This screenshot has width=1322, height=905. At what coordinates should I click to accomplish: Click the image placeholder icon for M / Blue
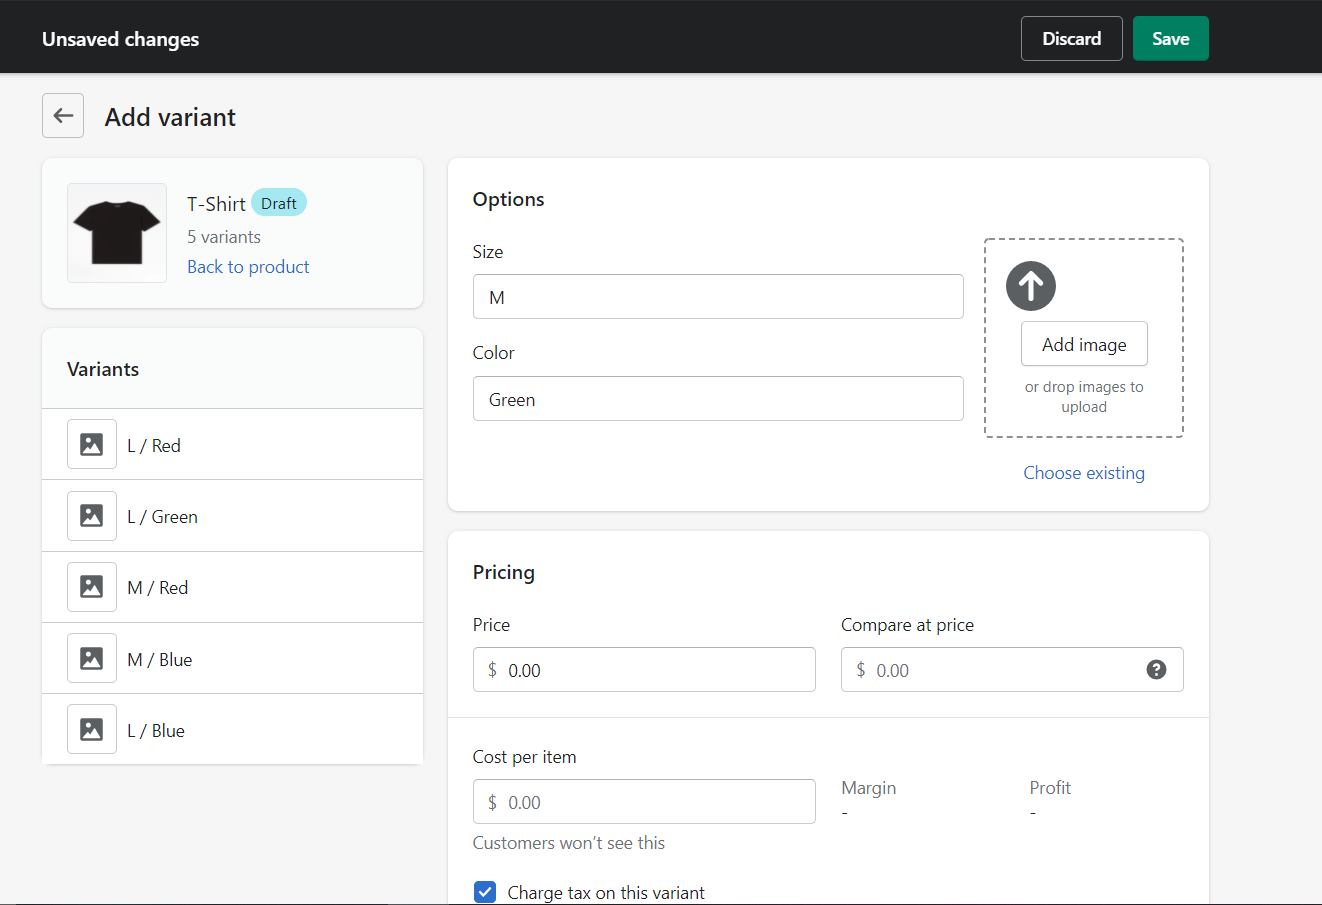coord(92,658)
